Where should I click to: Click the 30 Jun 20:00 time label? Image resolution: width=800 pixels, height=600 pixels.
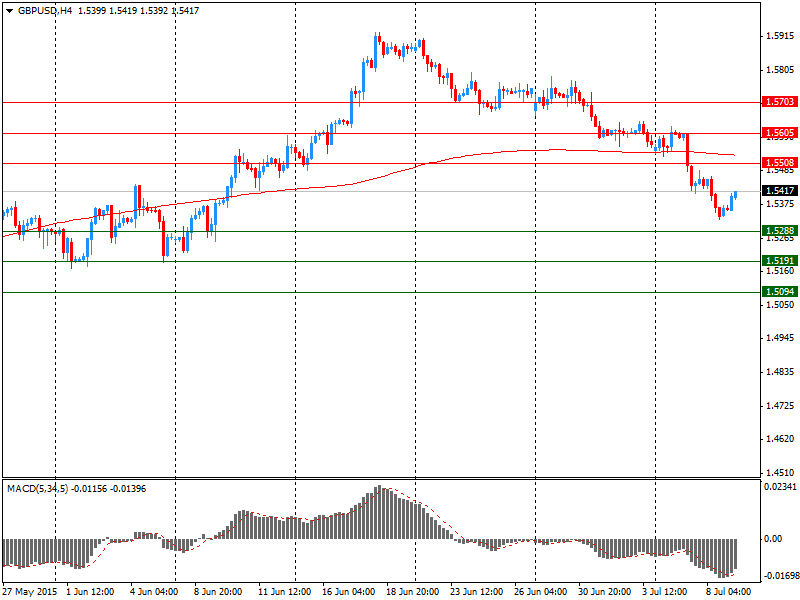point(605,592)
